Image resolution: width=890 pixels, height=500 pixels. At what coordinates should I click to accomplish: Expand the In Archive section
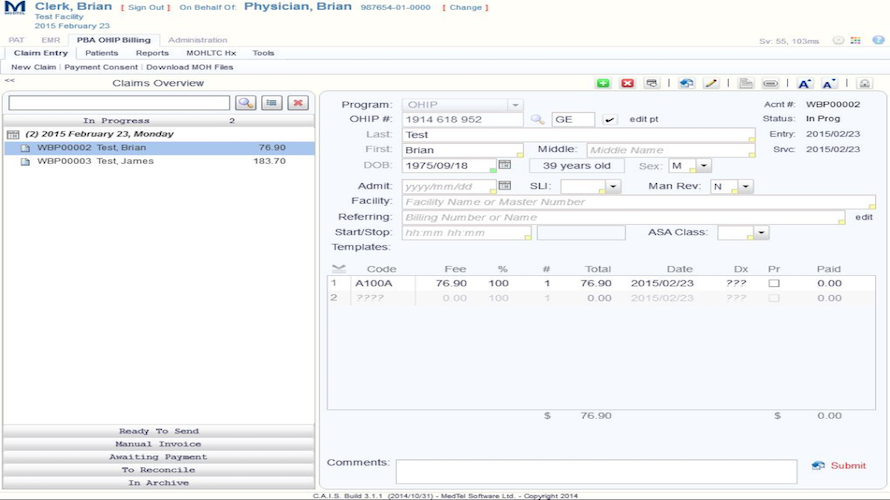pos(158,483)
